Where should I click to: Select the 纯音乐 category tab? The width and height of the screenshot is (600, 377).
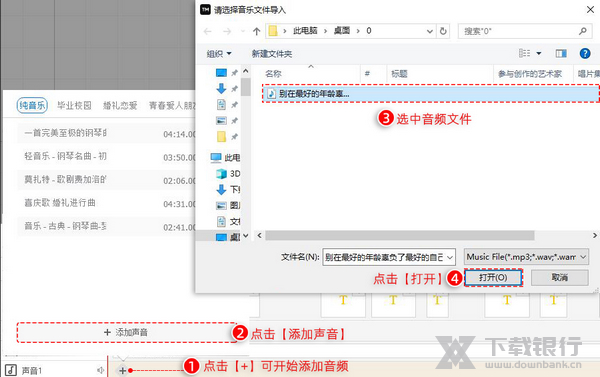point(32,105)
